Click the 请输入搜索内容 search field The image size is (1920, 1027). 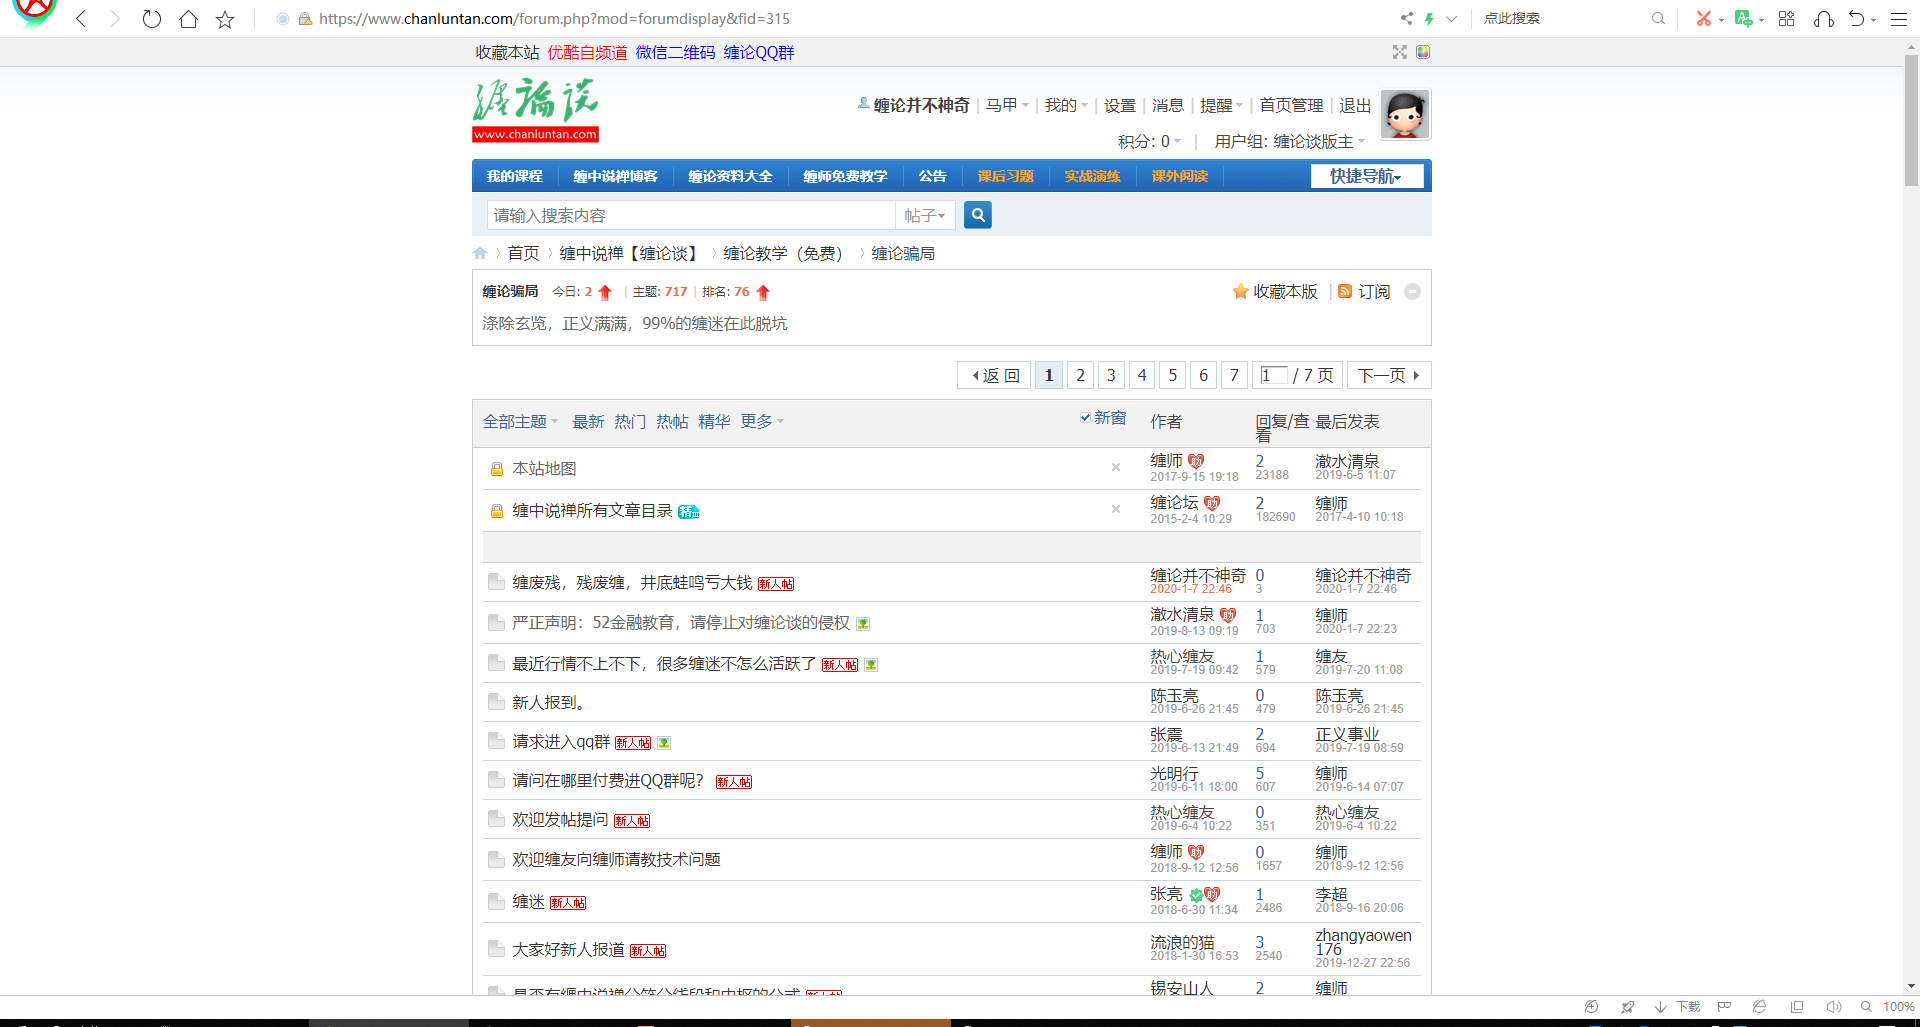(x=690, y=216)
